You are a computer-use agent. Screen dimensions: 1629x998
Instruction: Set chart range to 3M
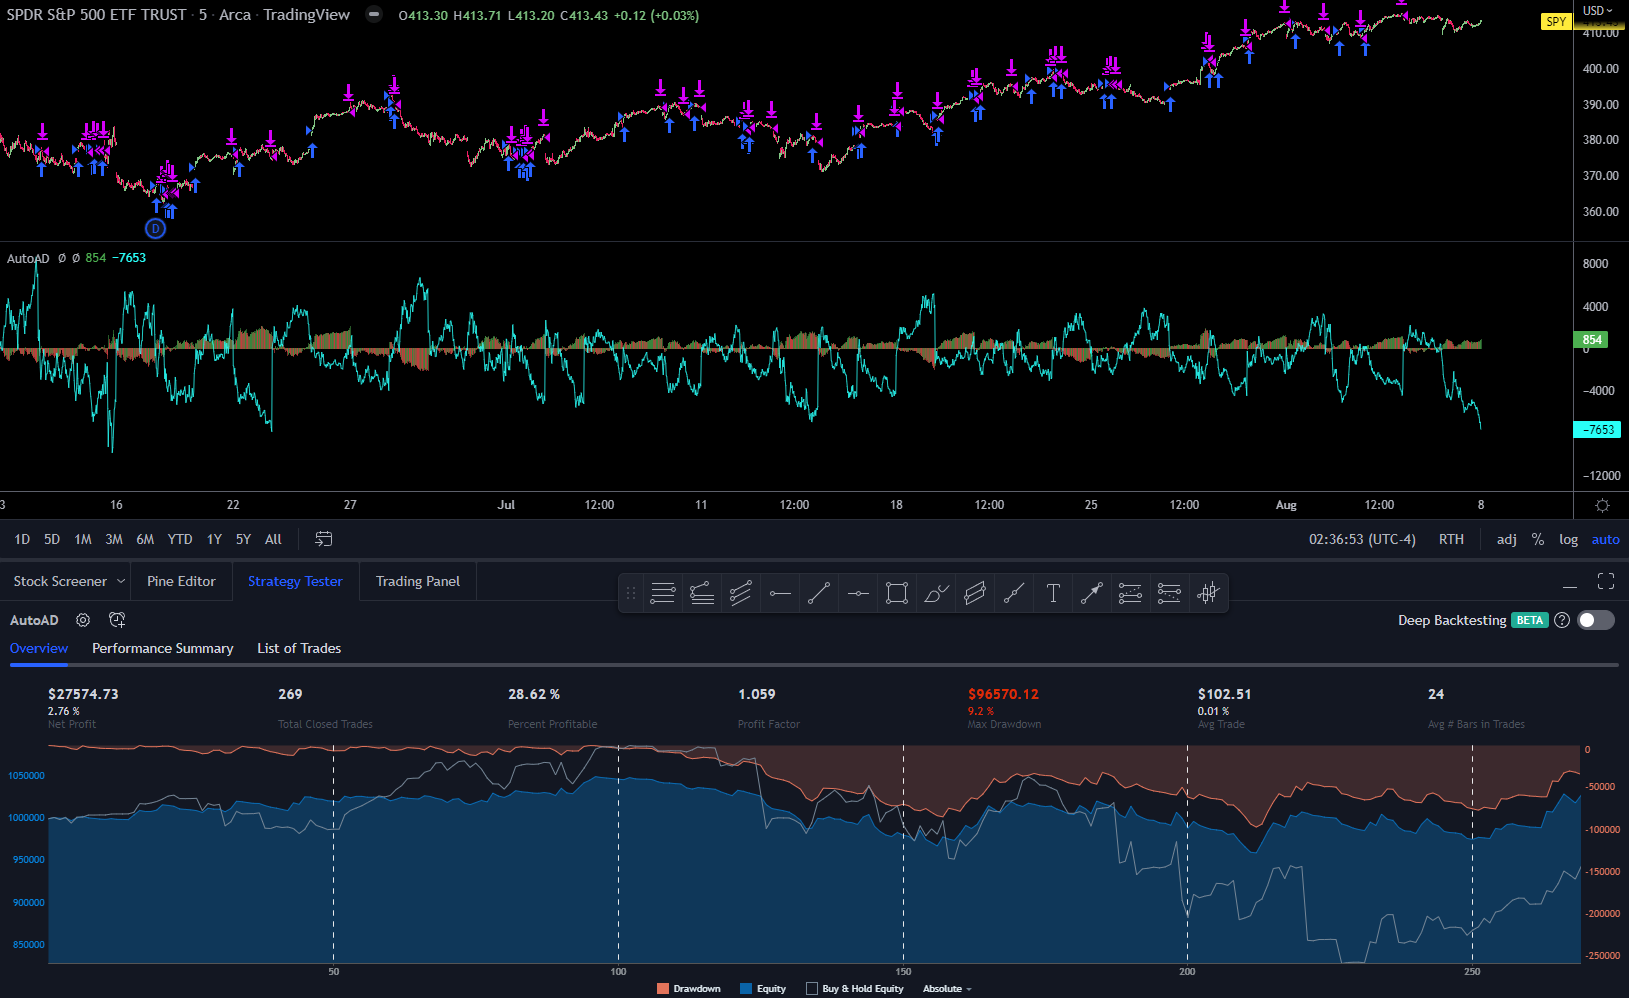pyautogui.click(x=114, y=539)
